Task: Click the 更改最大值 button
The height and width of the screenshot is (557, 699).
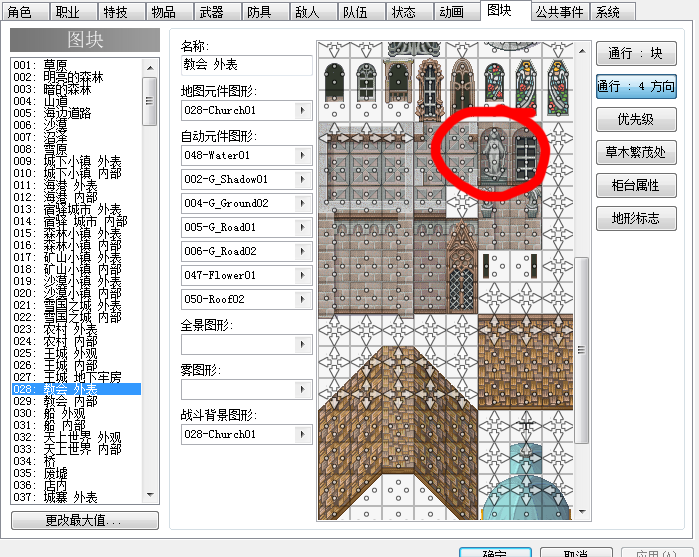Action: [x=85, y=520]
